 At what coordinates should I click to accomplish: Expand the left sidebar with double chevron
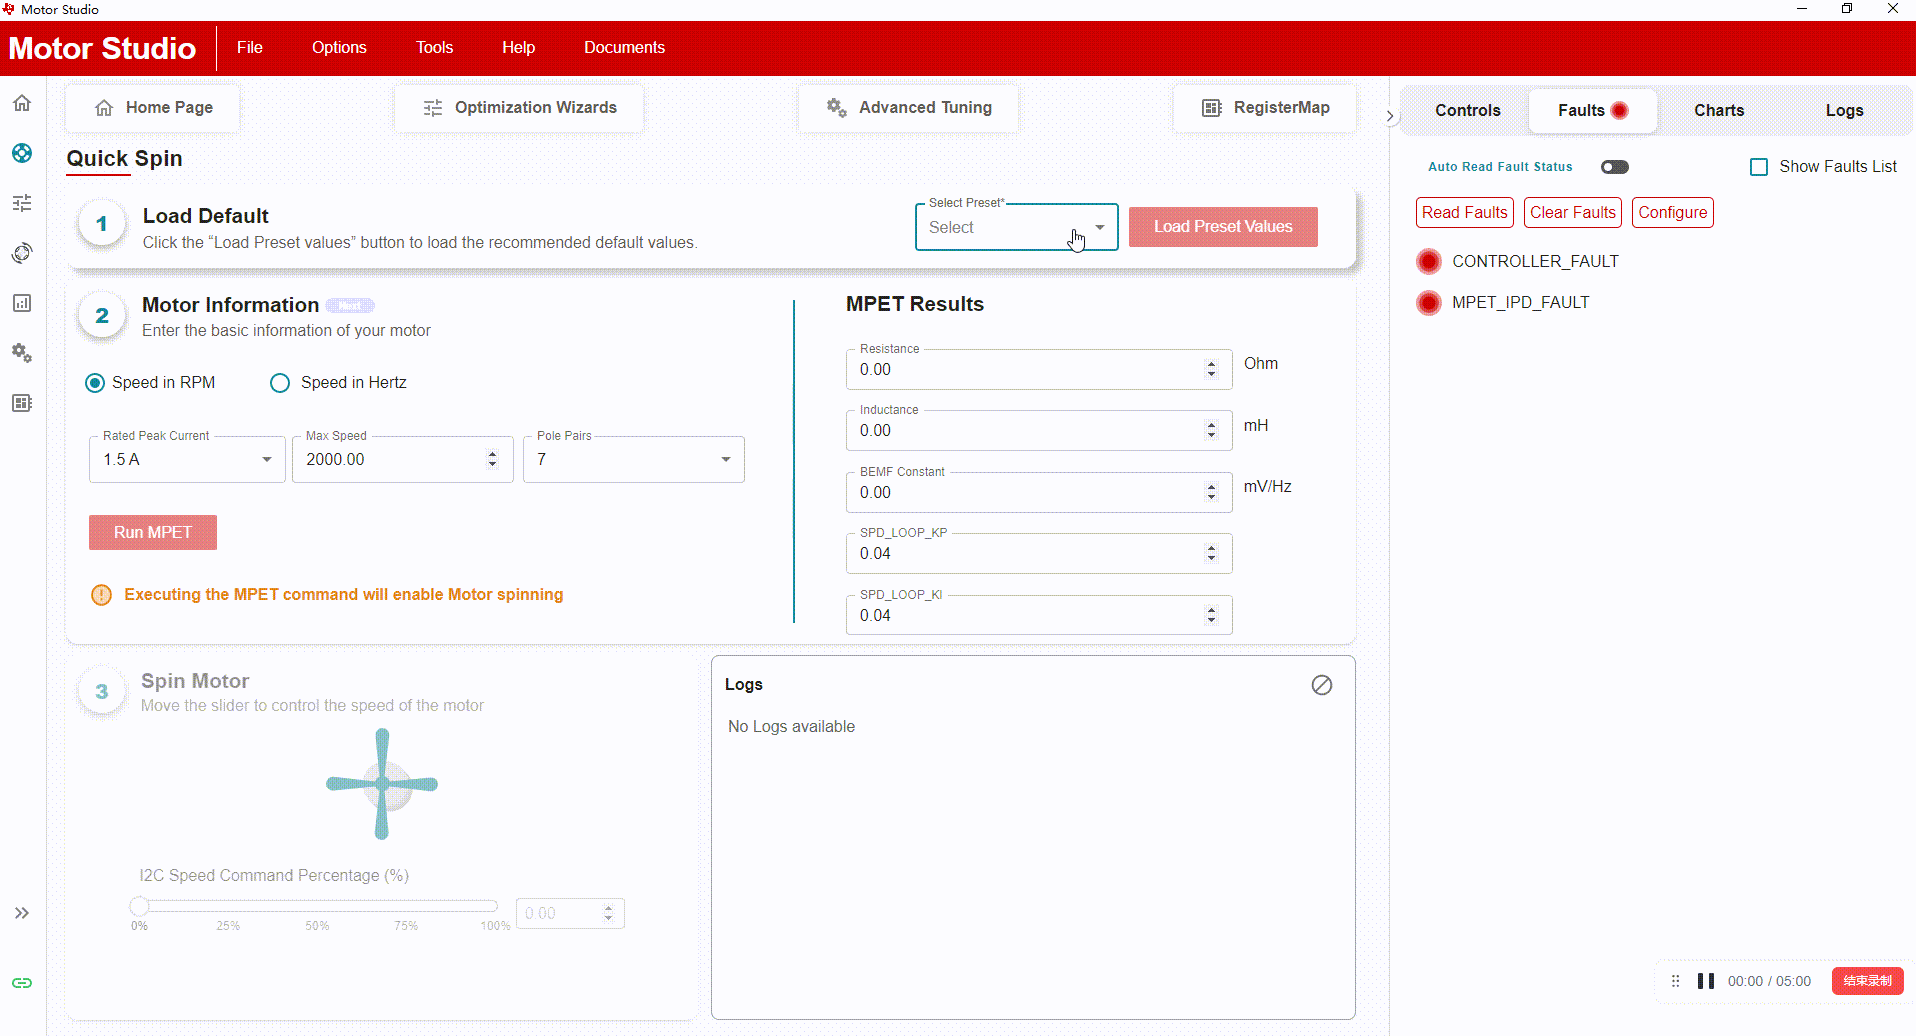click(x=22, y=913)
